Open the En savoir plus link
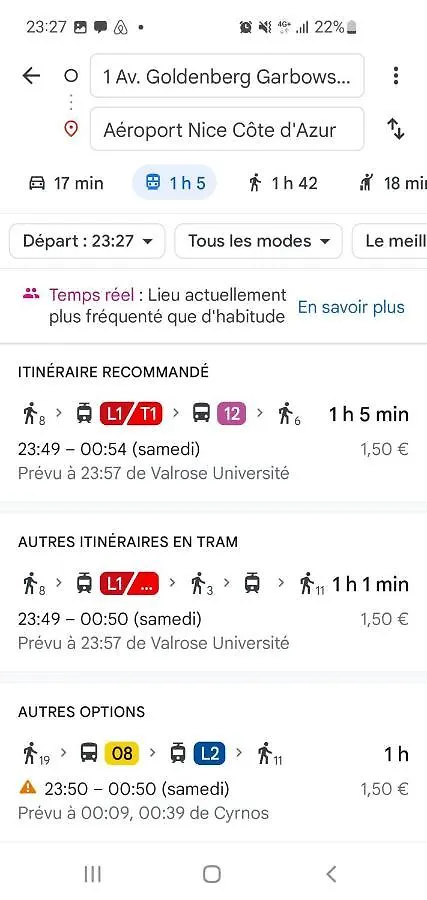Screen dimensions: 427x900 tap(351, 307)
